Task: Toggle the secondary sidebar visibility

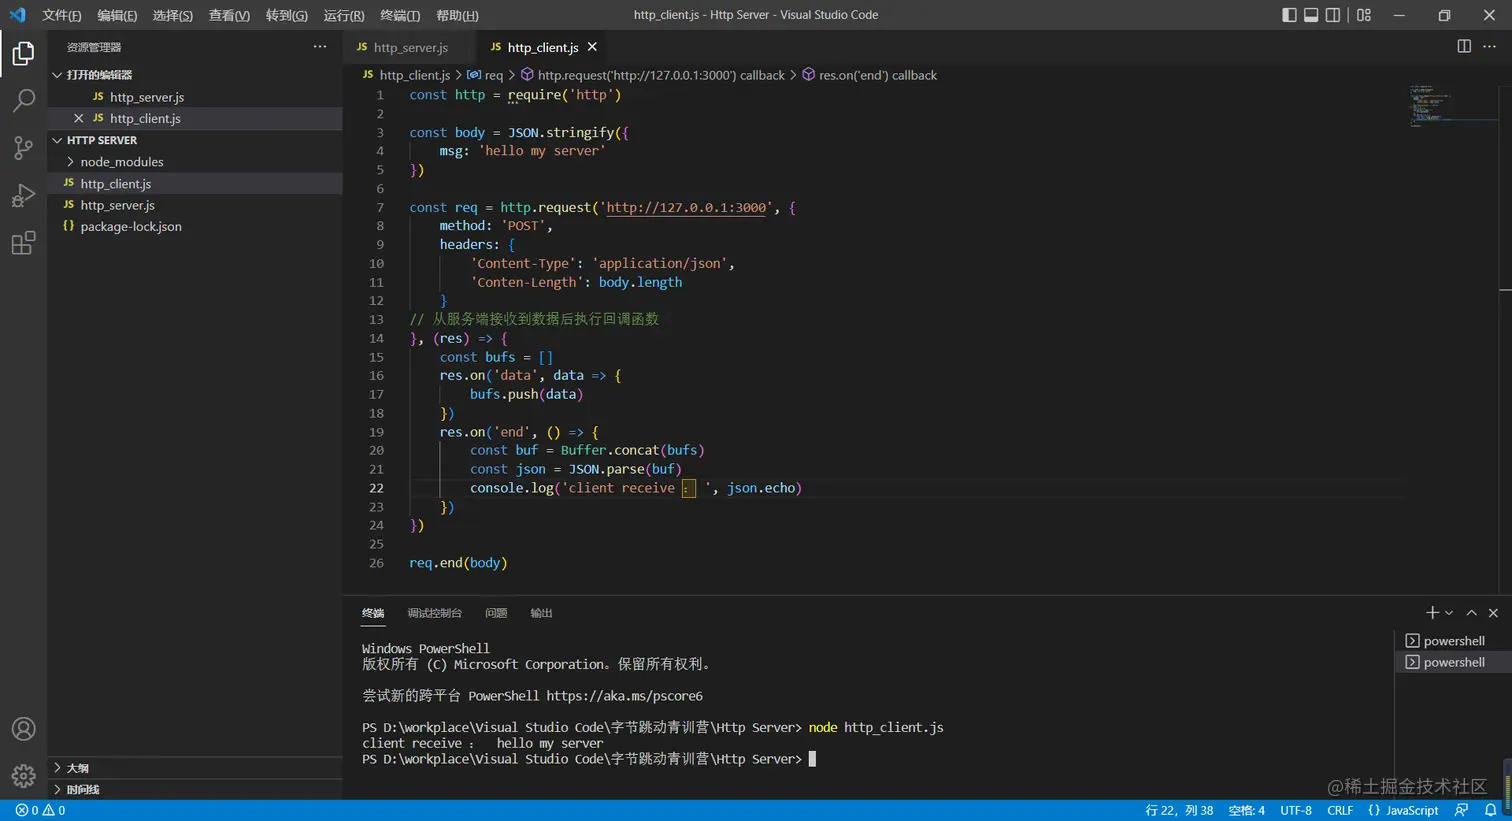Action: click(x=1333, y=15)
